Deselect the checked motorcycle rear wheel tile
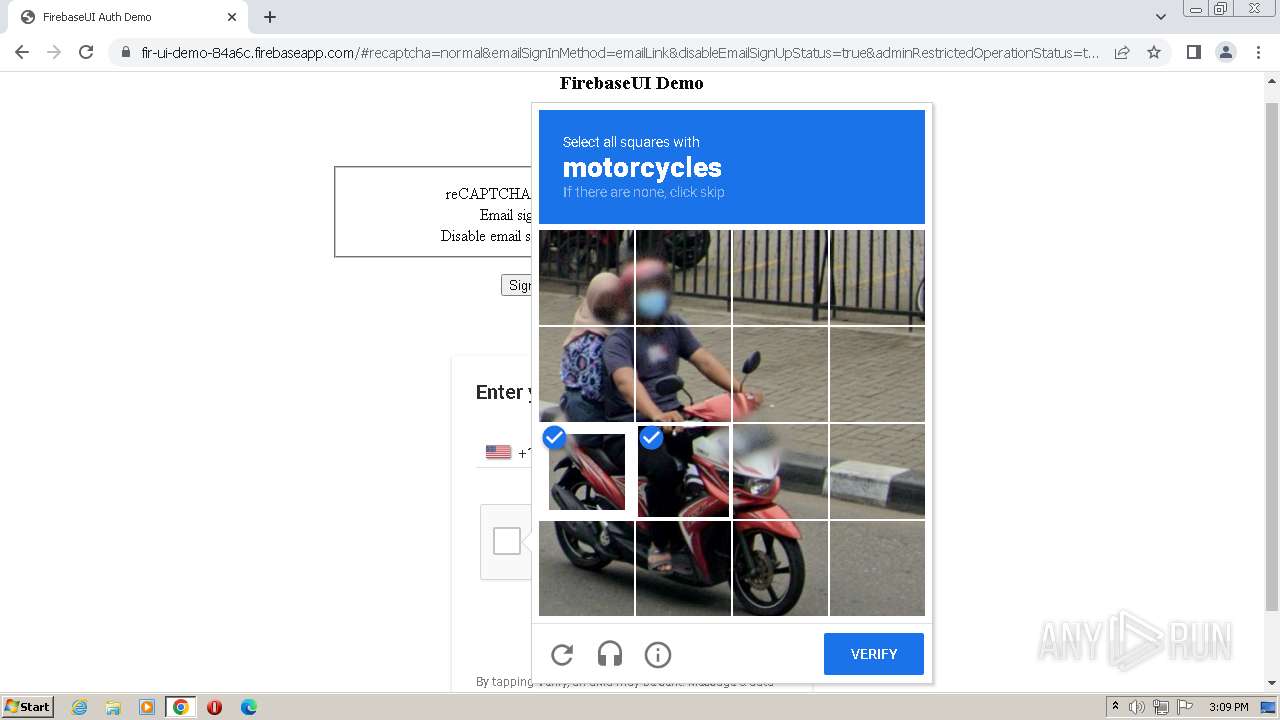Viewport: 1280px width, 720px height. (x=586, y=471)
